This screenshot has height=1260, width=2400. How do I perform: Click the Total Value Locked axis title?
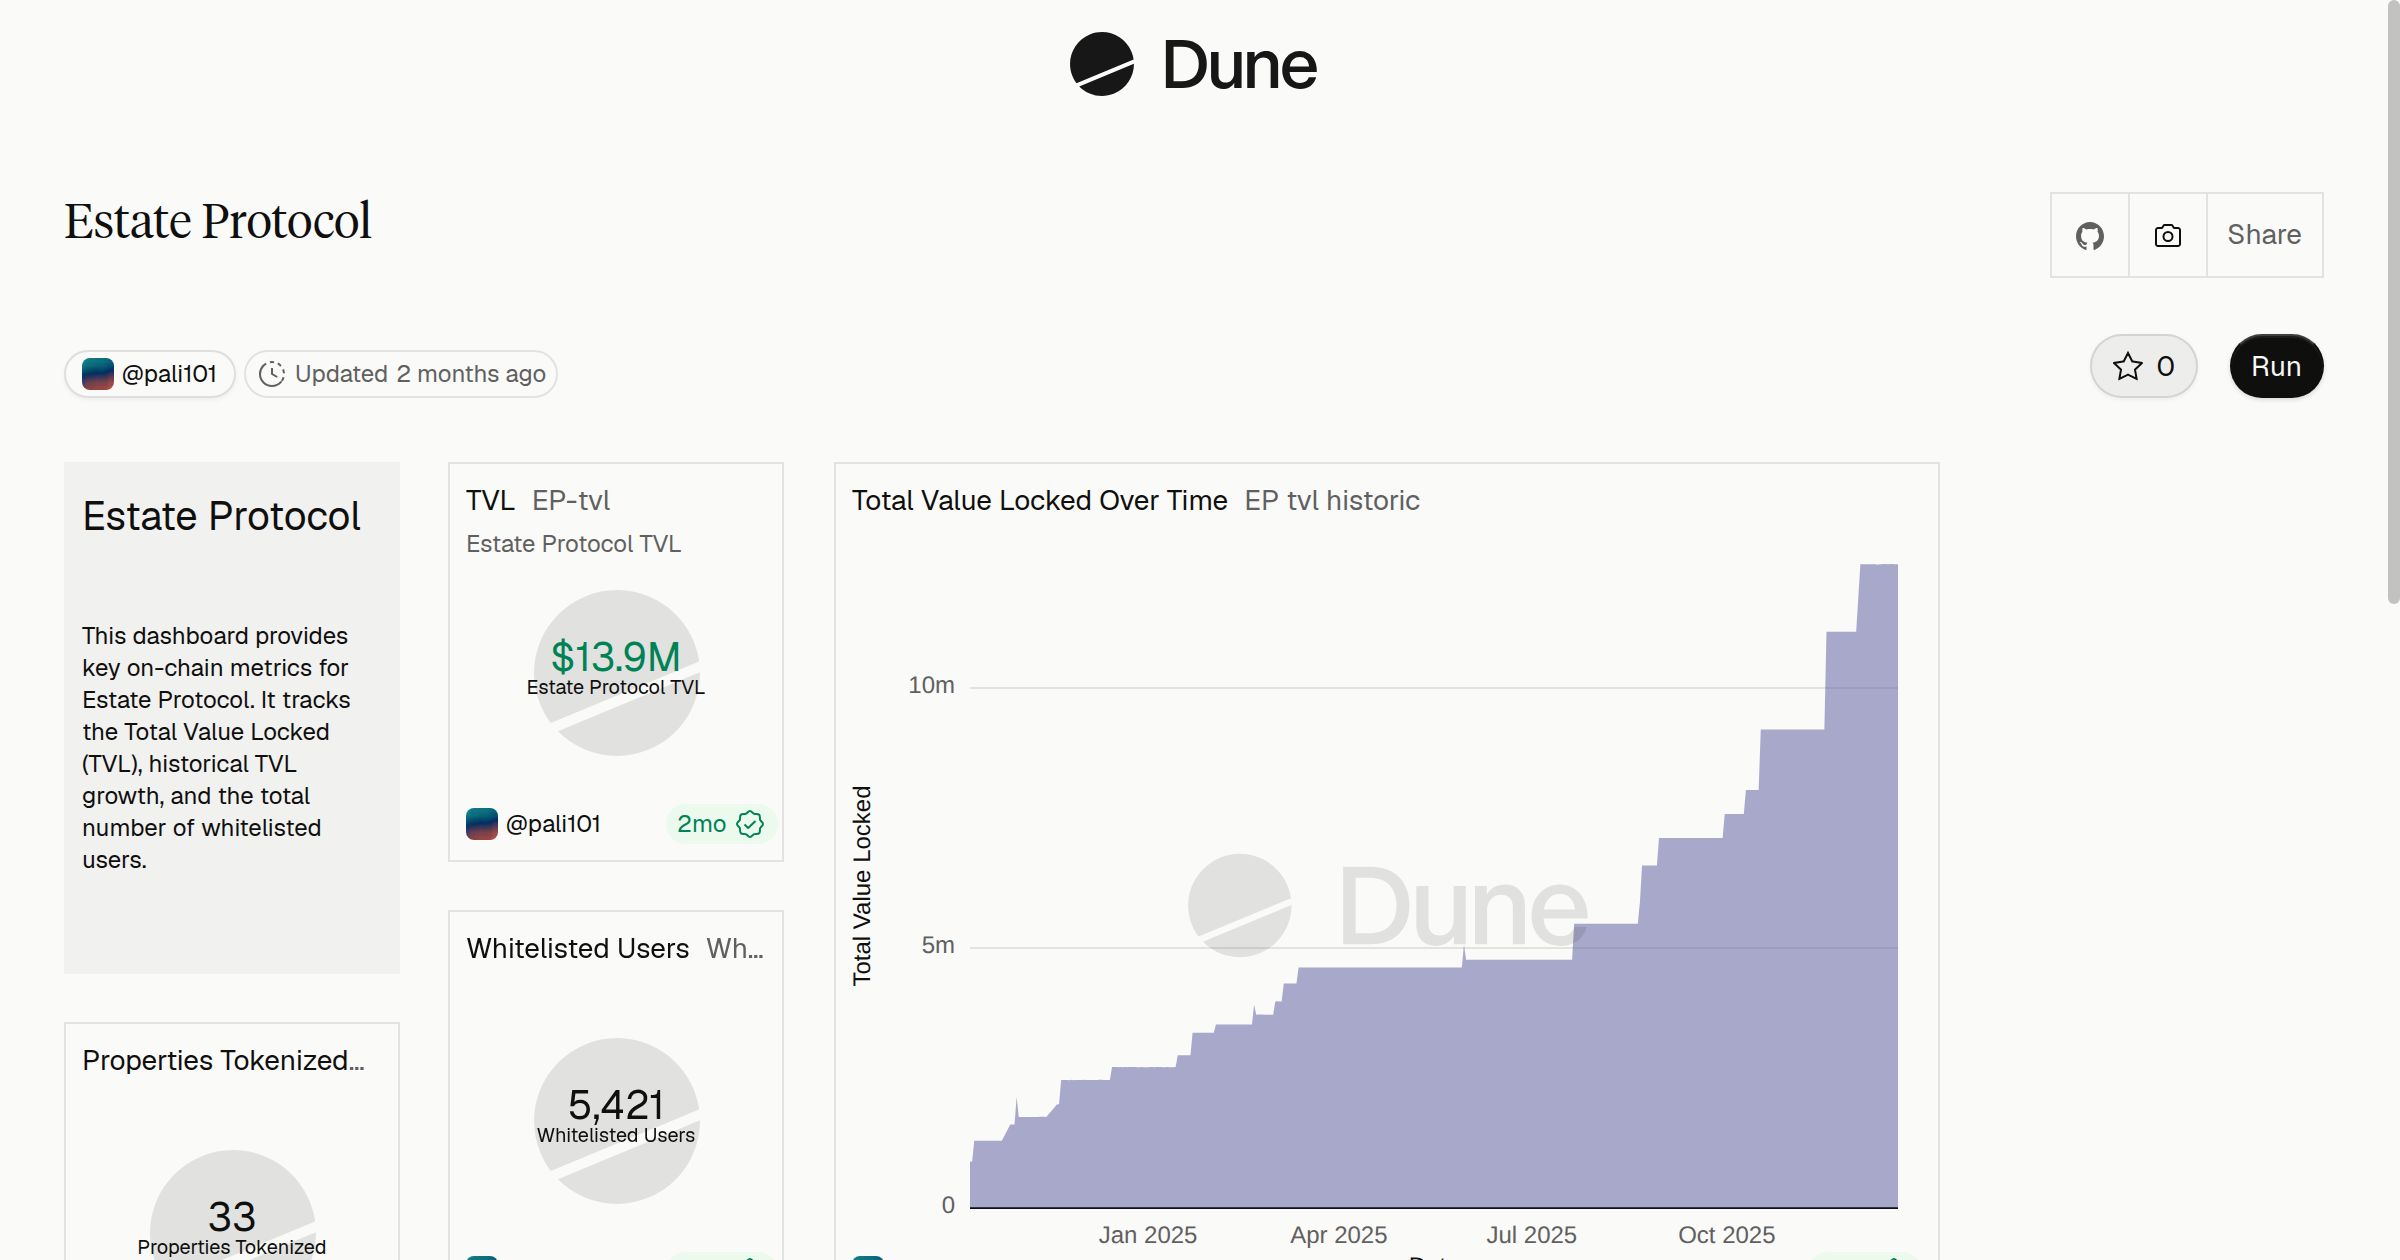pos(862,886)
